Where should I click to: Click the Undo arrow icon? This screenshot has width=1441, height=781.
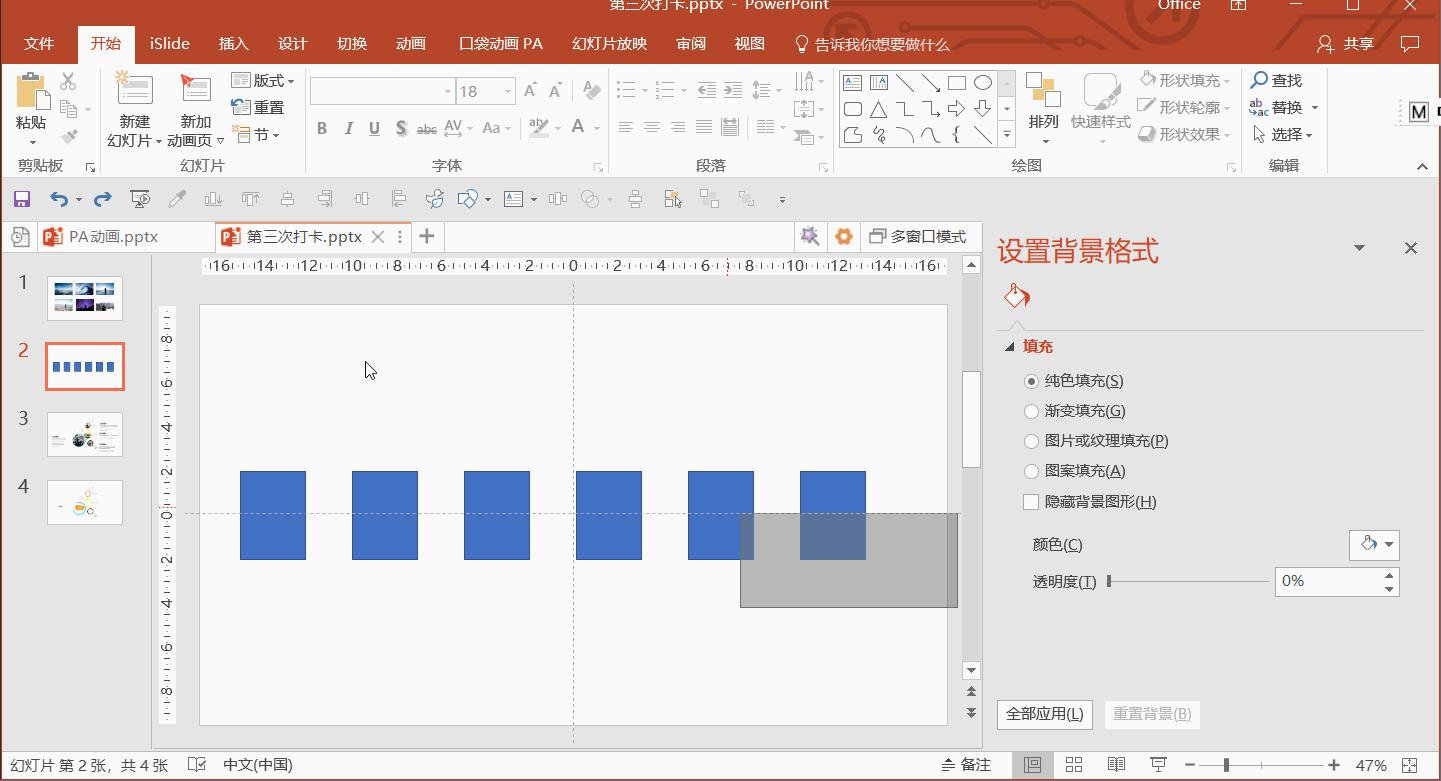coord(59,200)
